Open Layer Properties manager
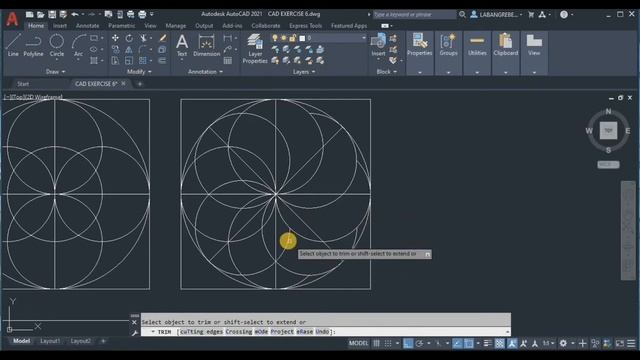Viewport: 640px width, 360px height. tap(255, 48)
